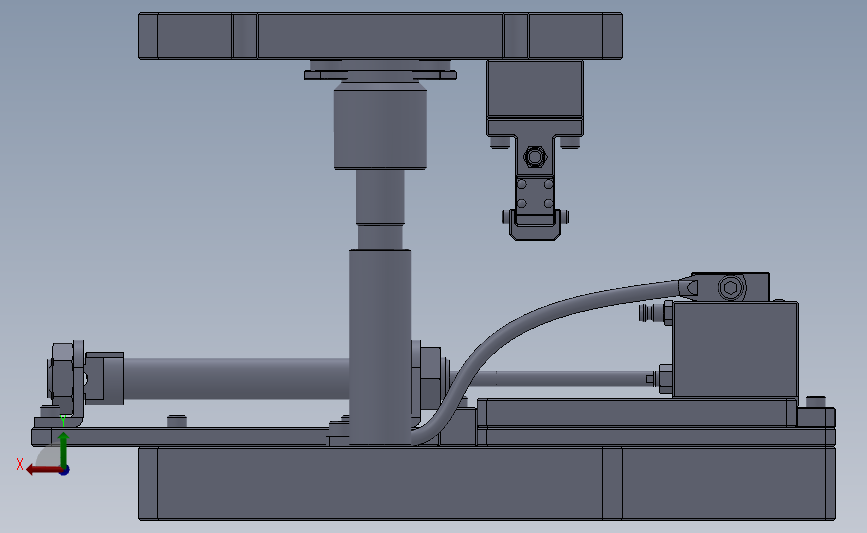867x533 pixels.
Task: Pick the small bolt head on the left thin plate
Action: (x=177, y=421)
